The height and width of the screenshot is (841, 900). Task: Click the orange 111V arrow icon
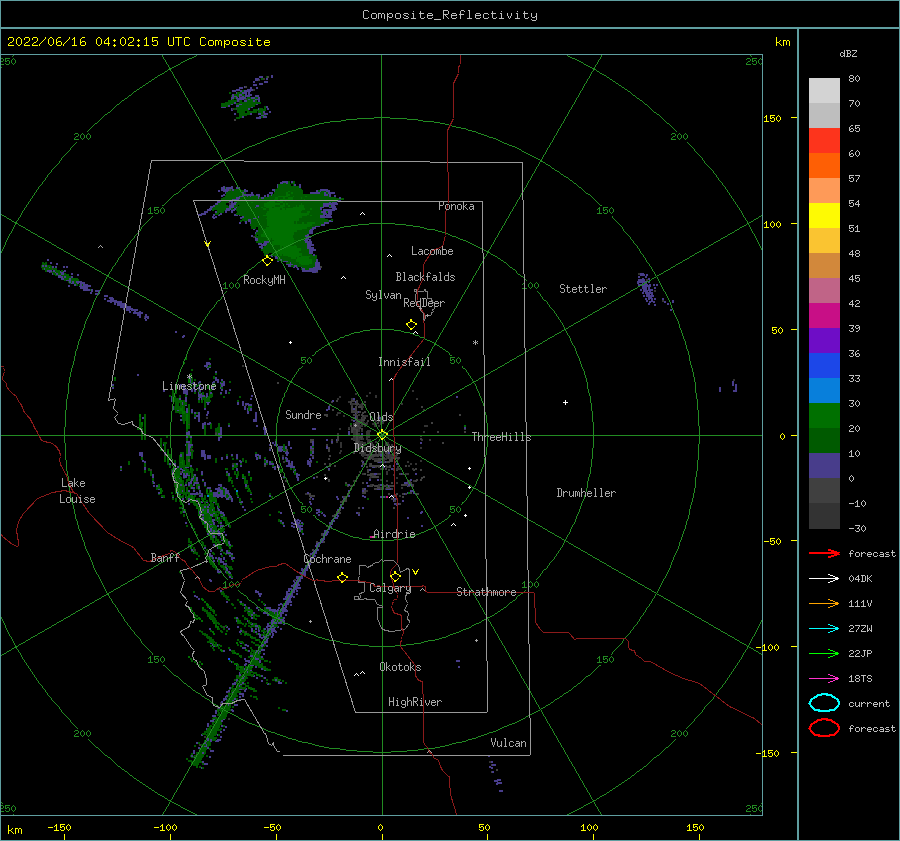coord(824,603)
